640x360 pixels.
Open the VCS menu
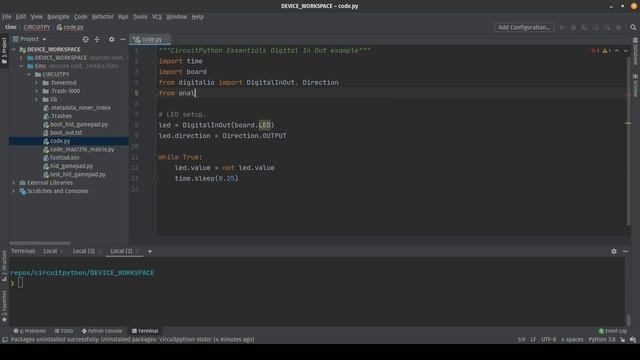coord(157,17)
